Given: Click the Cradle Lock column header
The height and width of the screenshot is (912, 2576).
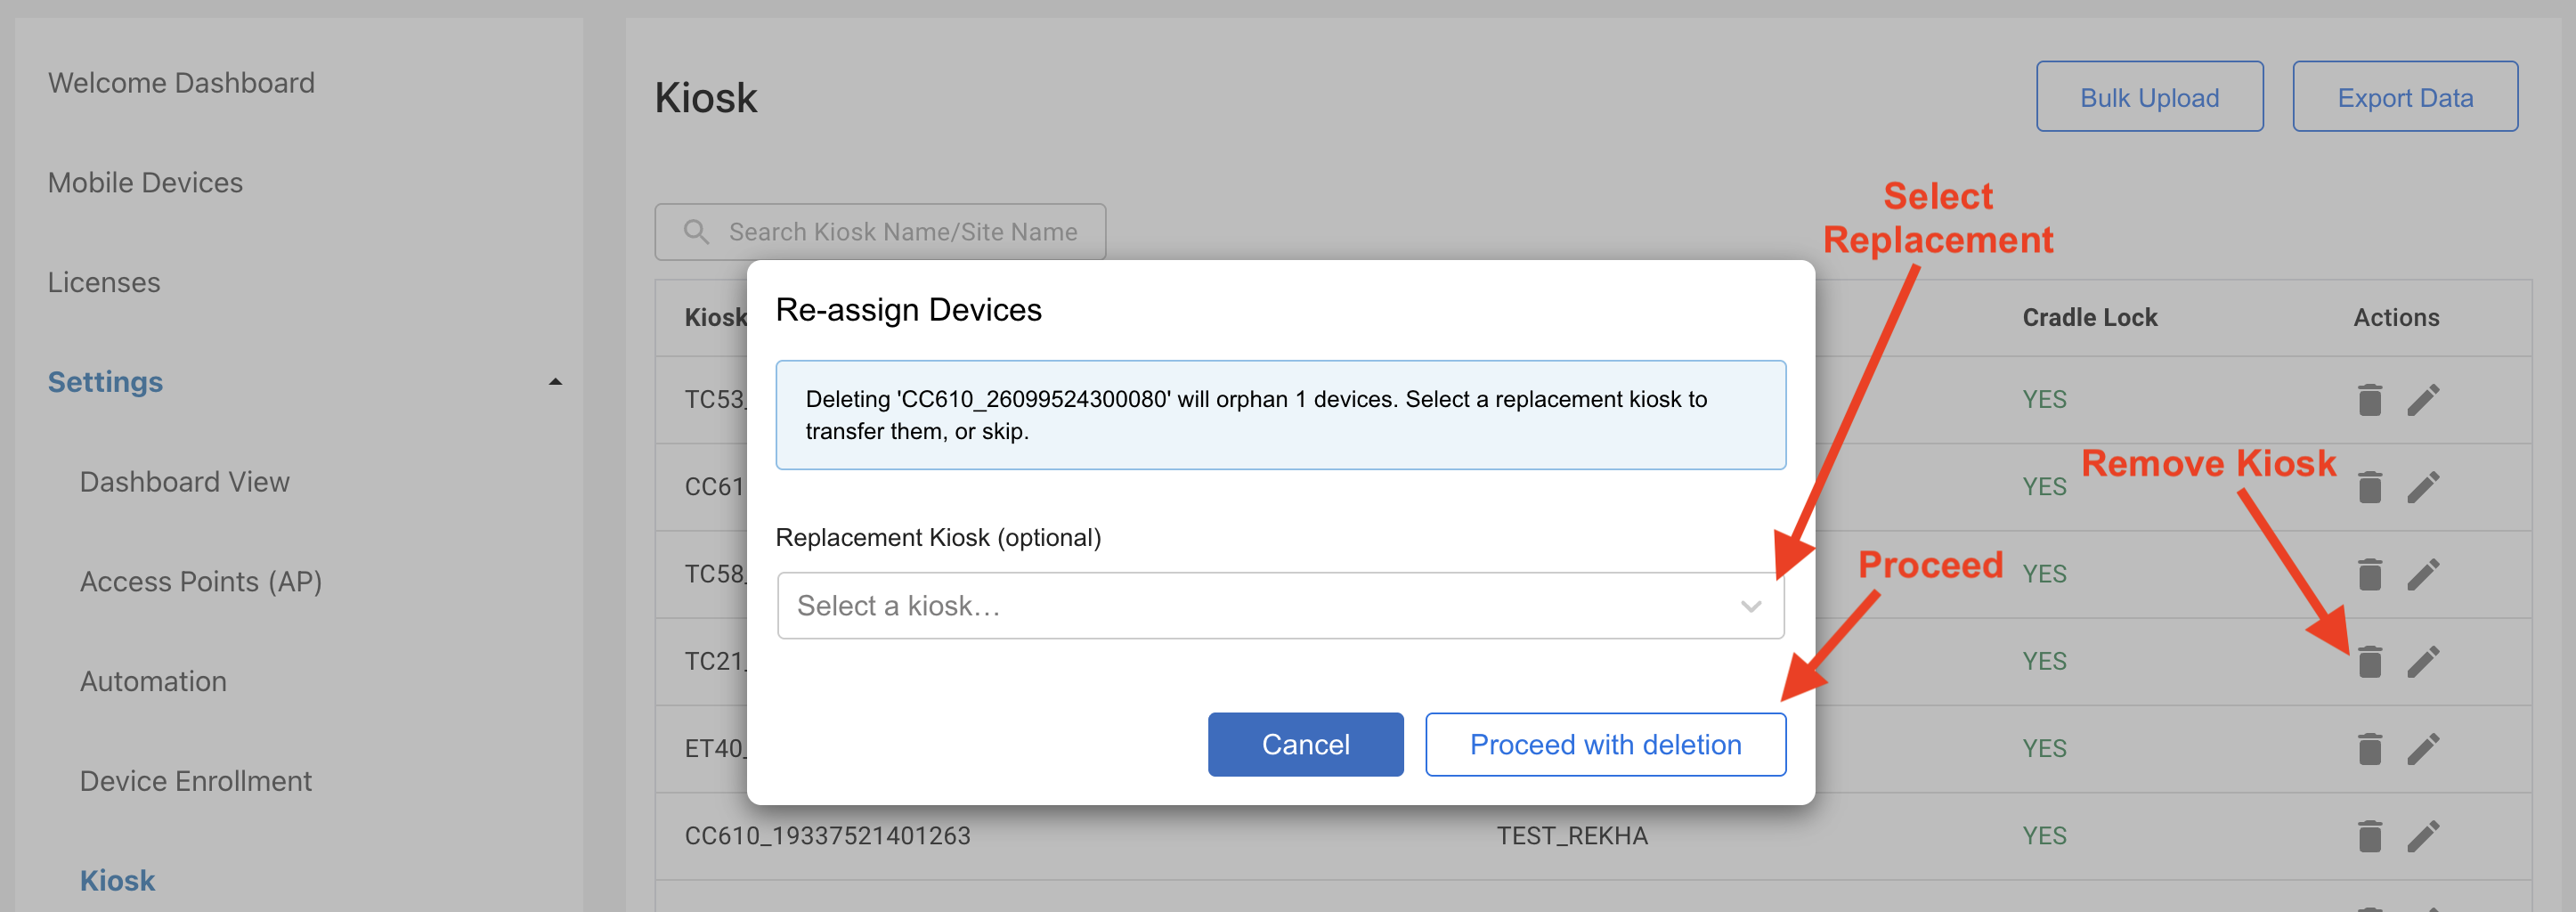Looking at the screenshot, I should pyautogui.click(x=2090, y=317).
